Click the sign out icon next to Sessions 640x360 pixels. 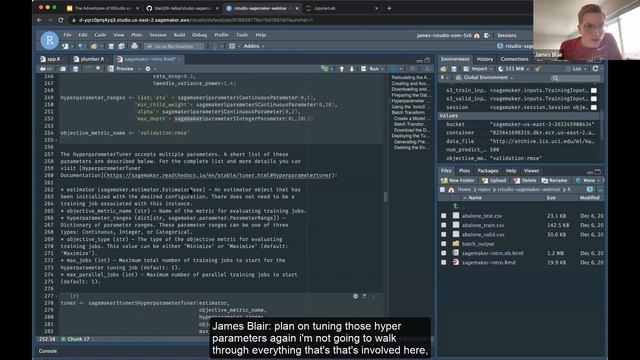point(487,36)
